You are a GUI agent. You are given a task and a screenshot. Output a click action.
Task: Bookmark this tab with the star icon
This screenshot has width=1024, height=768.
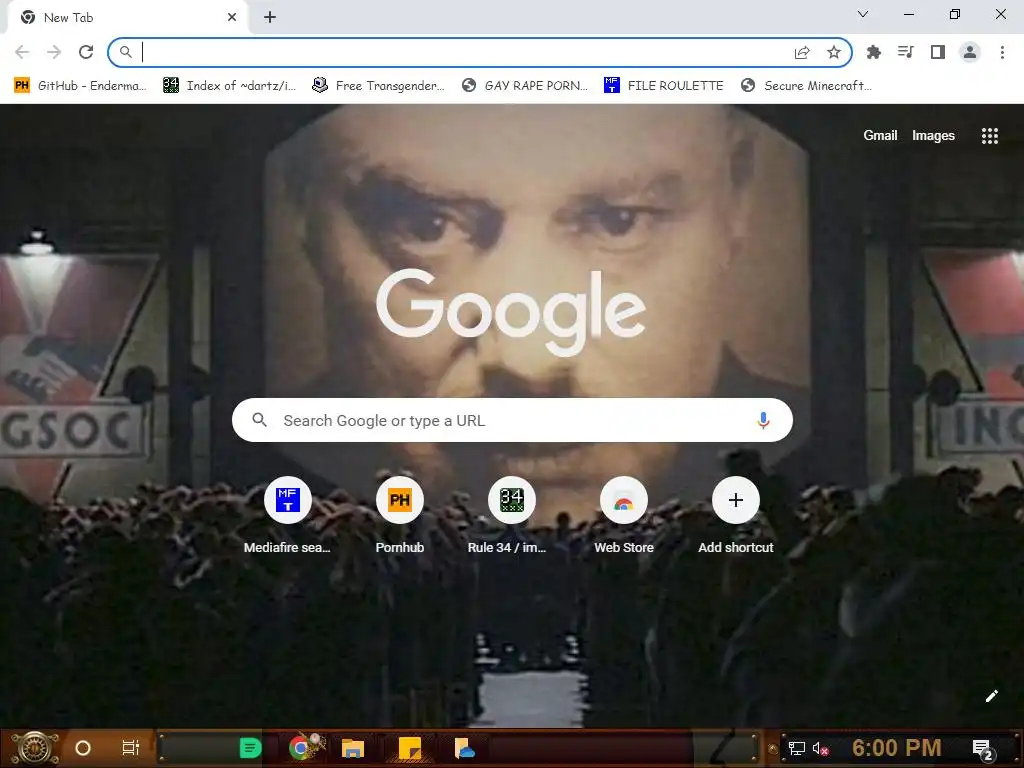pyautogui.click(x=834, y=52)
